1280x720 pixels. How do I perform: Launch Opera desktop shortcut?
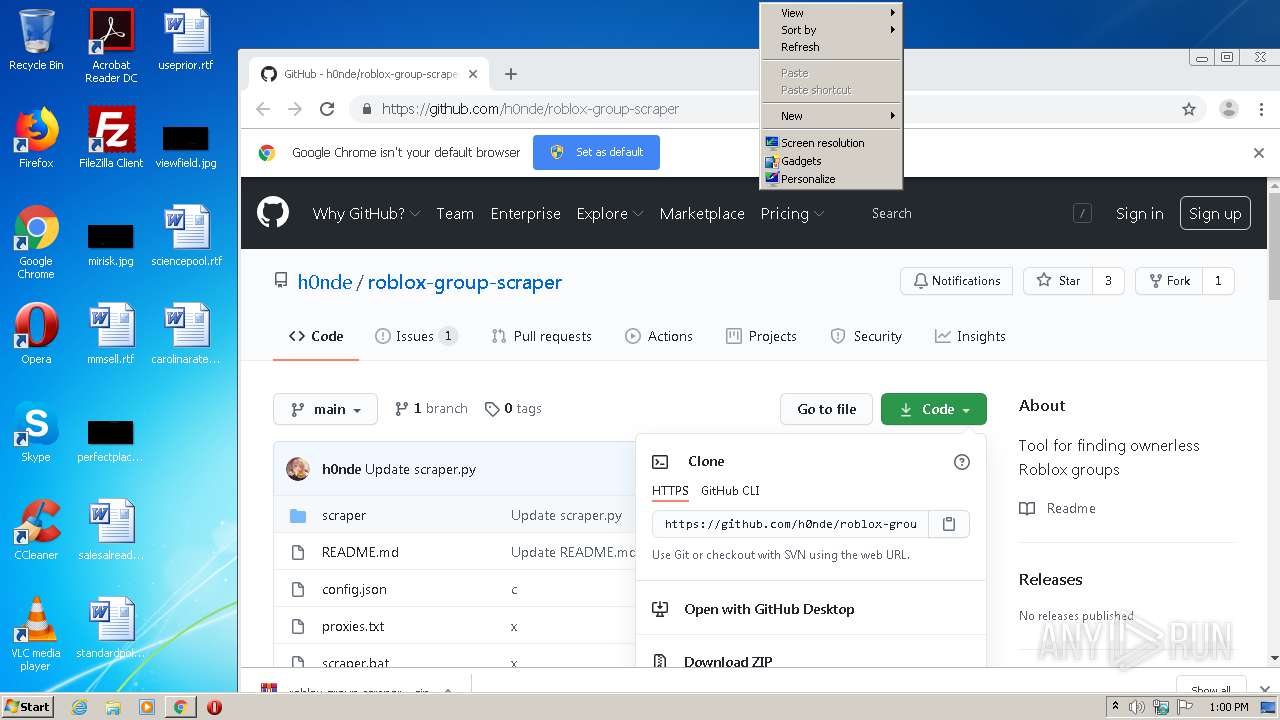click(36, 334)
